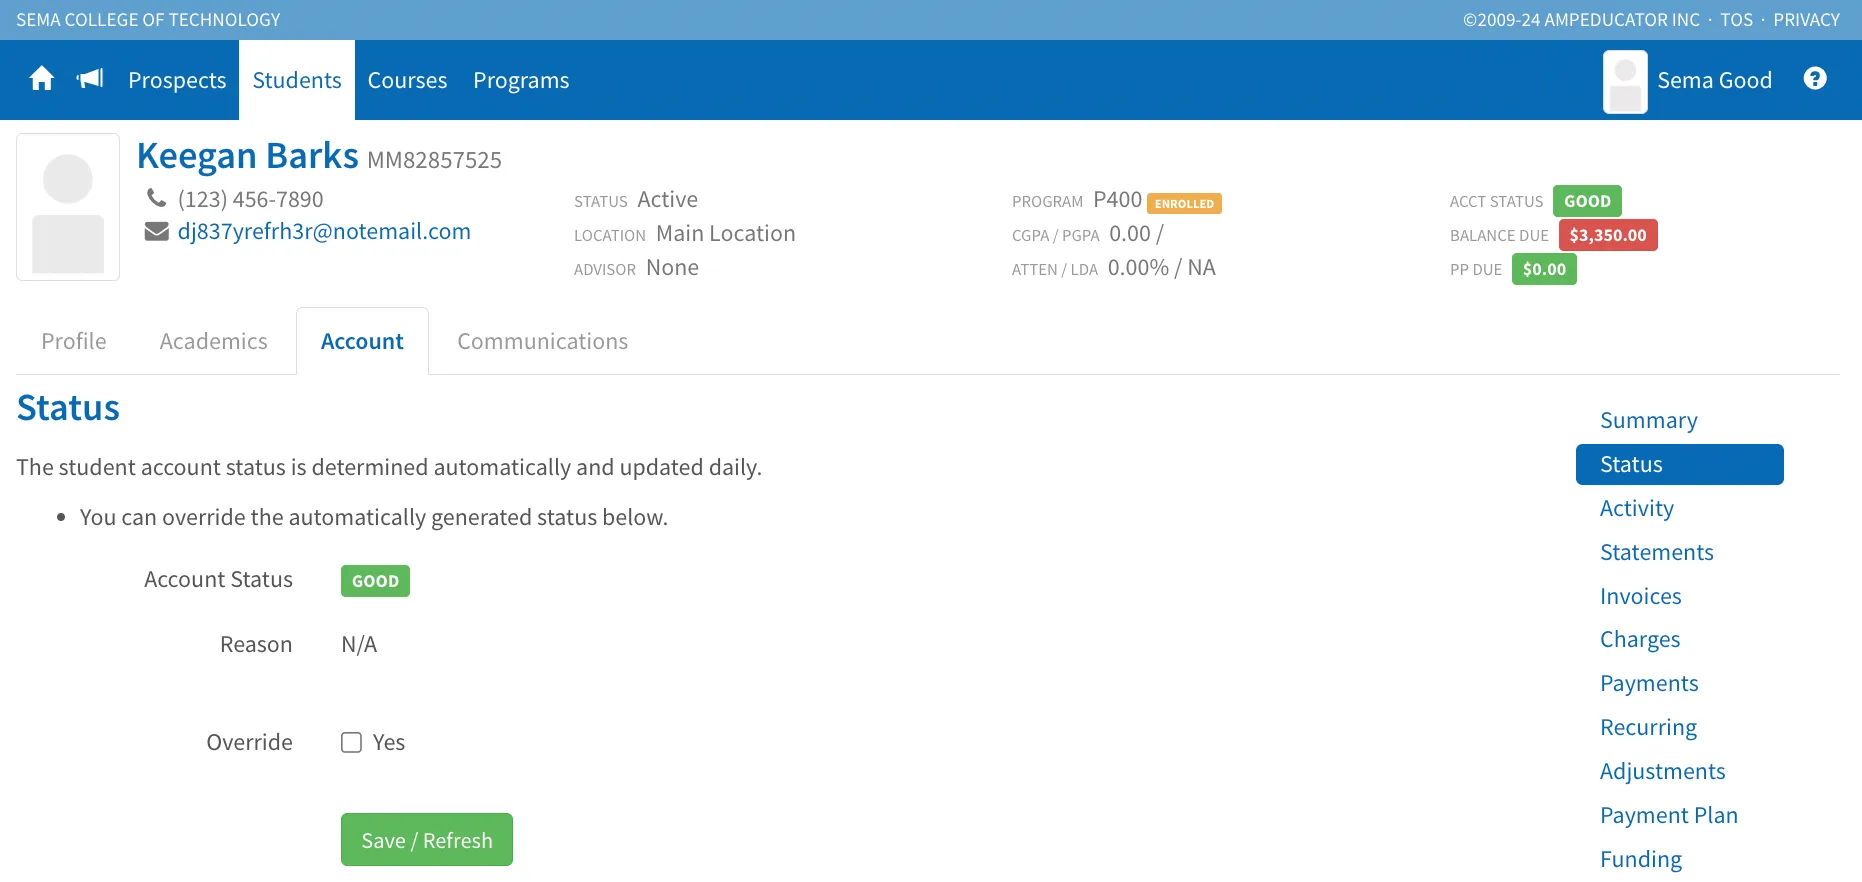Click the $0.00 PP due badge
This screenshot has width=1862, height=882.
(x=1544, y=269)
